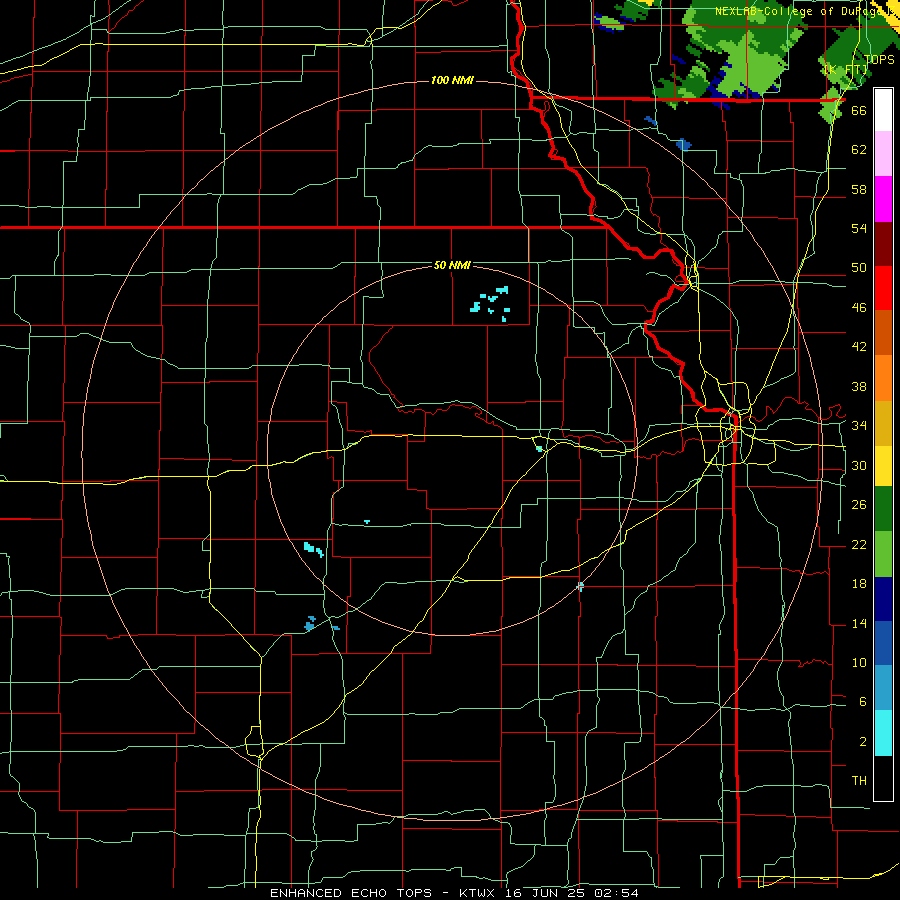Screen dimensions: 900x900
Task: Click the legend value "58"
Action: tap(859, 189)
